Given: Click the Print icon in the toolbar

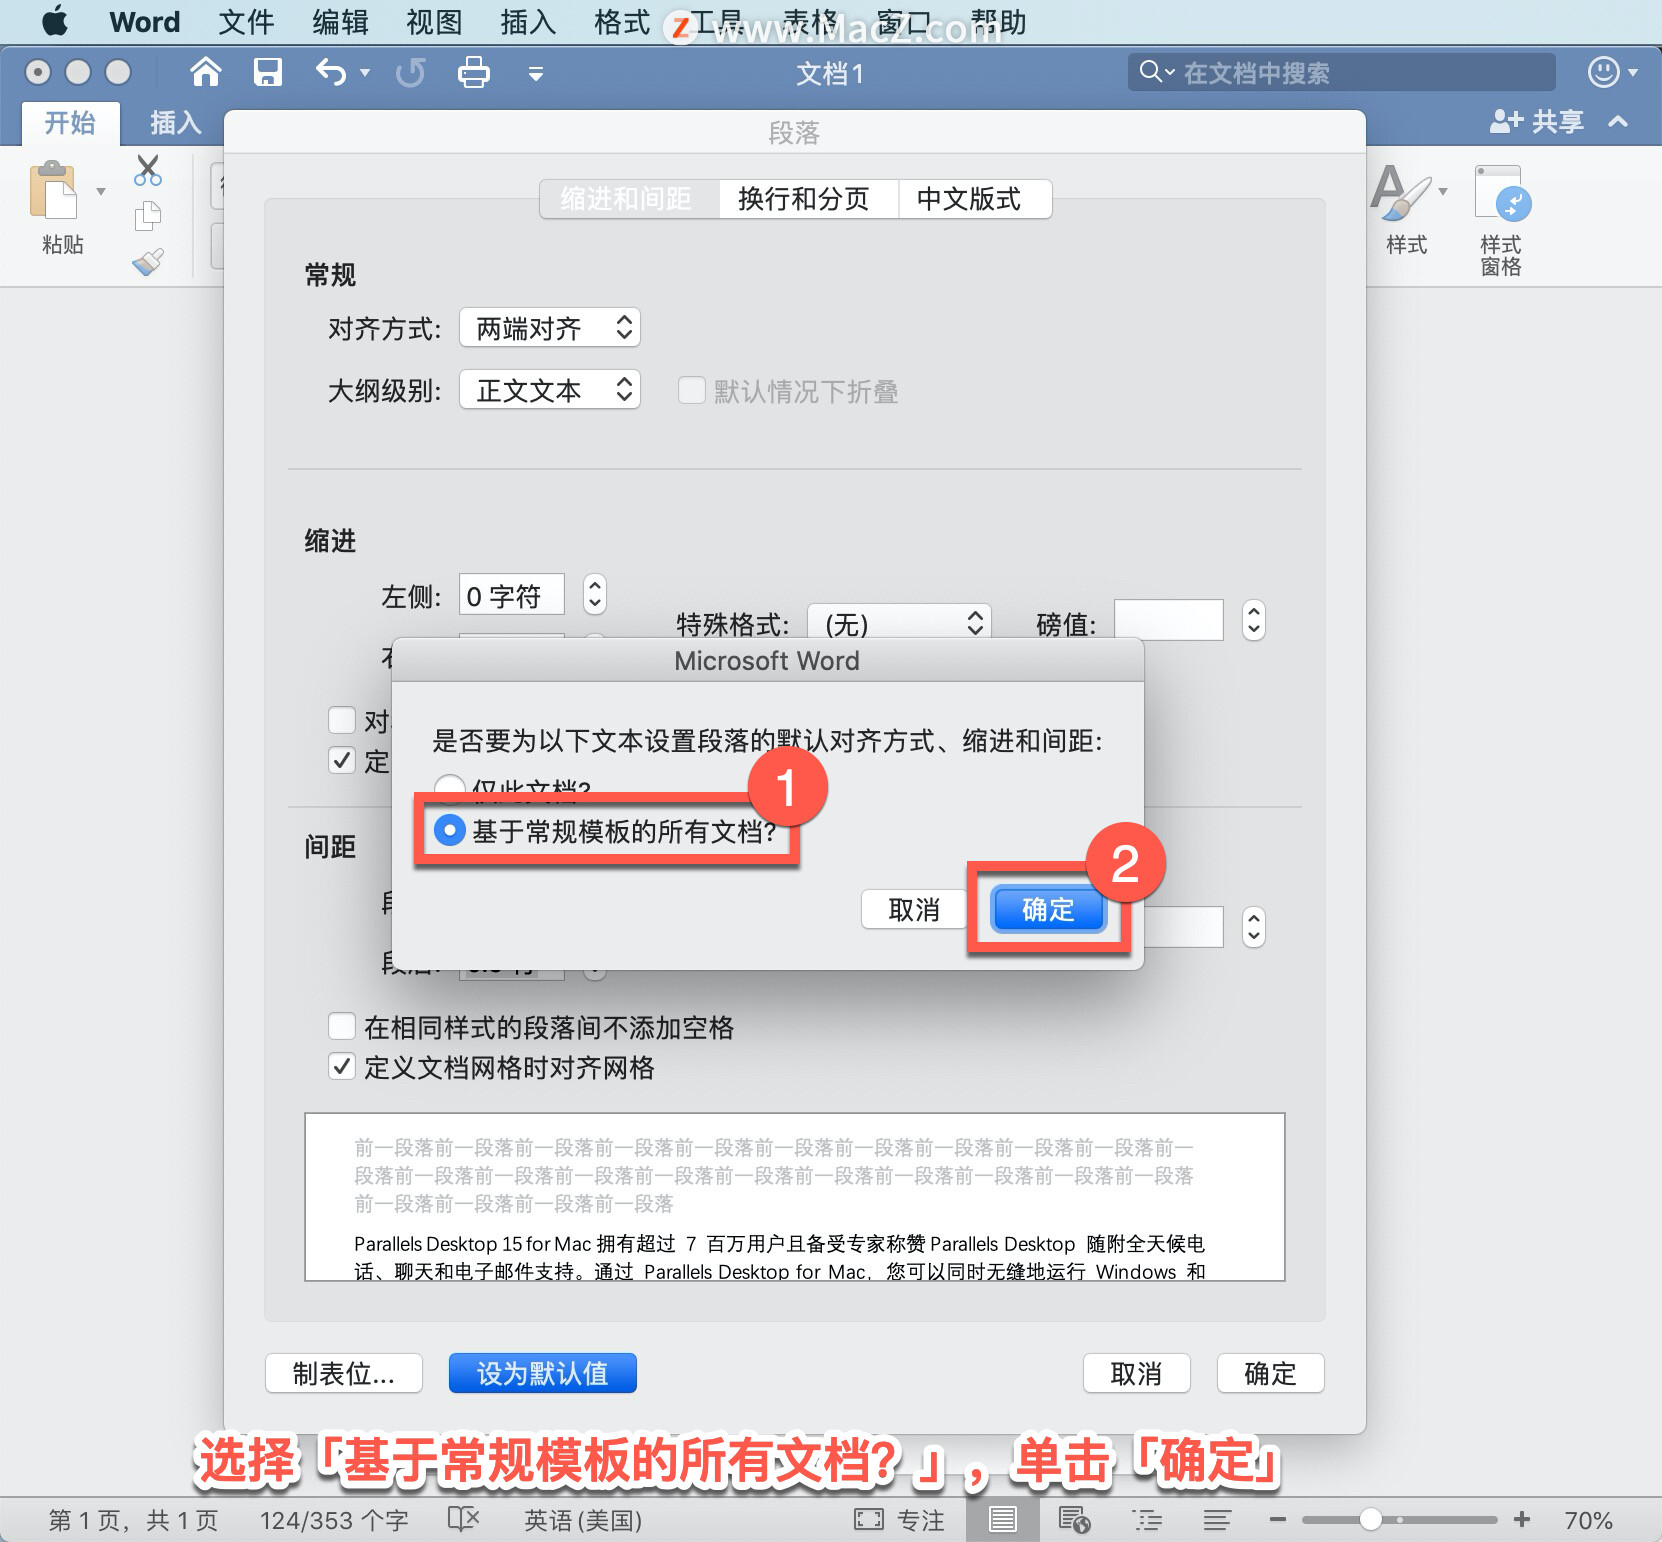Looking at the screenshot, I should [474, 72].
